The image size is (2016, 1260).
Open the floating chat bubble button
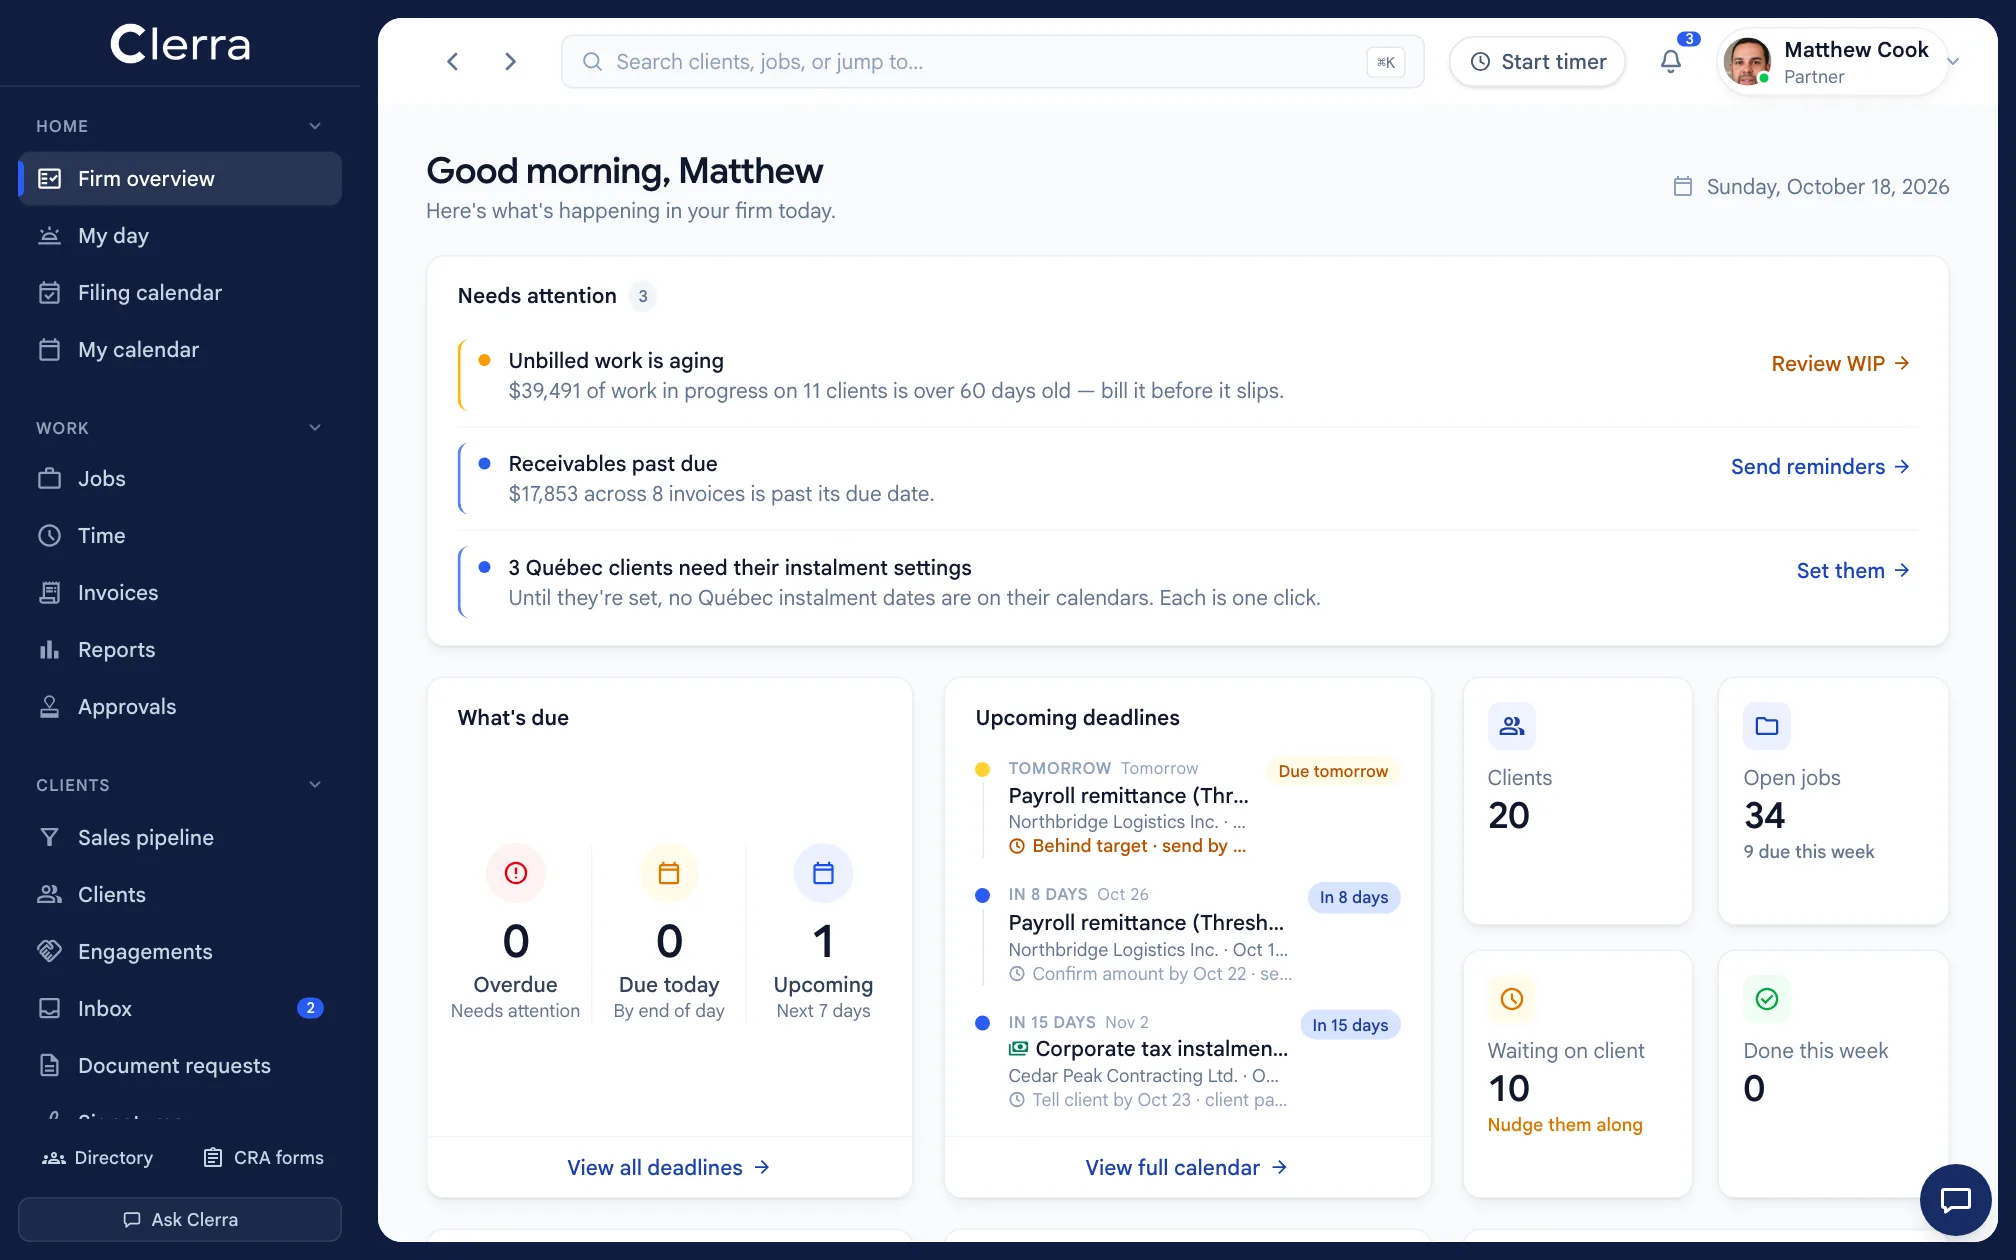pyautogui.click(x=1955, y=1199)
